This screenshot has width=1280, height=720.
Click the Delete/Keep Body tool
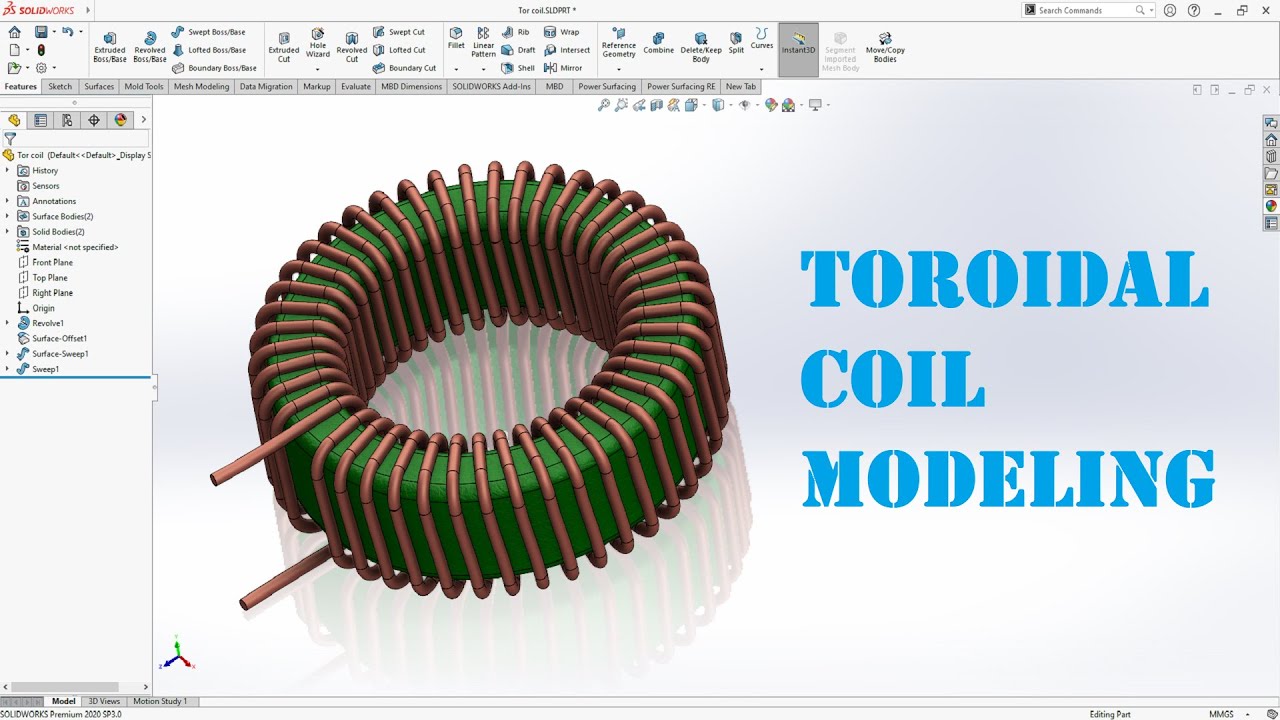701,47
